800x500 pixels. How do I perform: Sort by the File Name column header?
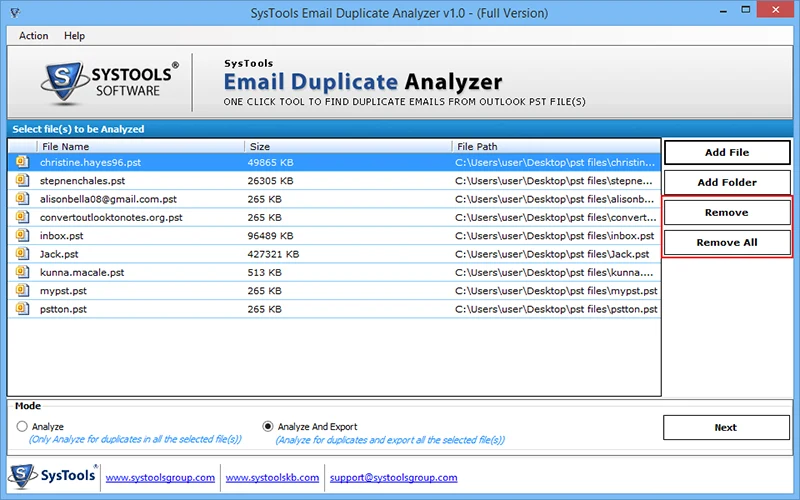(x=140, y=146)
